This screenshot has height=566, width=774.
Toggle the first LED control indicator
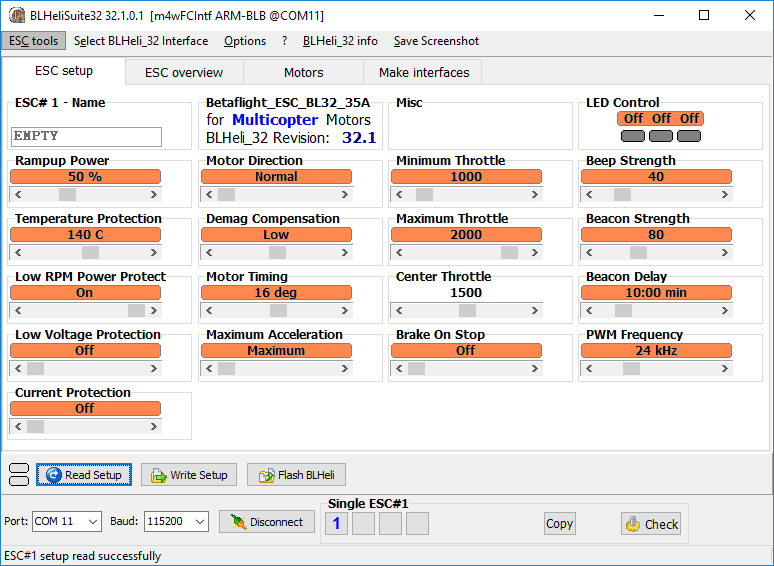632,136
